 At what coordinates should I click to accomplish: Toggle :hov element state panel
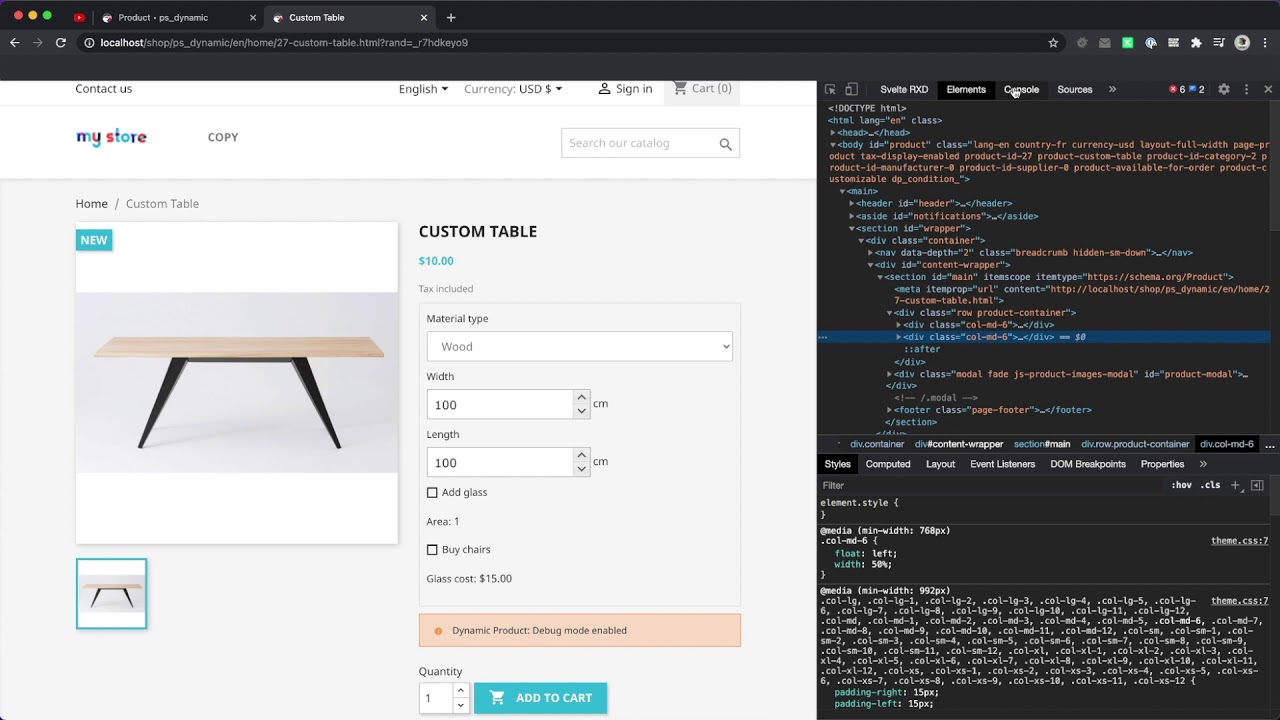(x=1182, y=485)
